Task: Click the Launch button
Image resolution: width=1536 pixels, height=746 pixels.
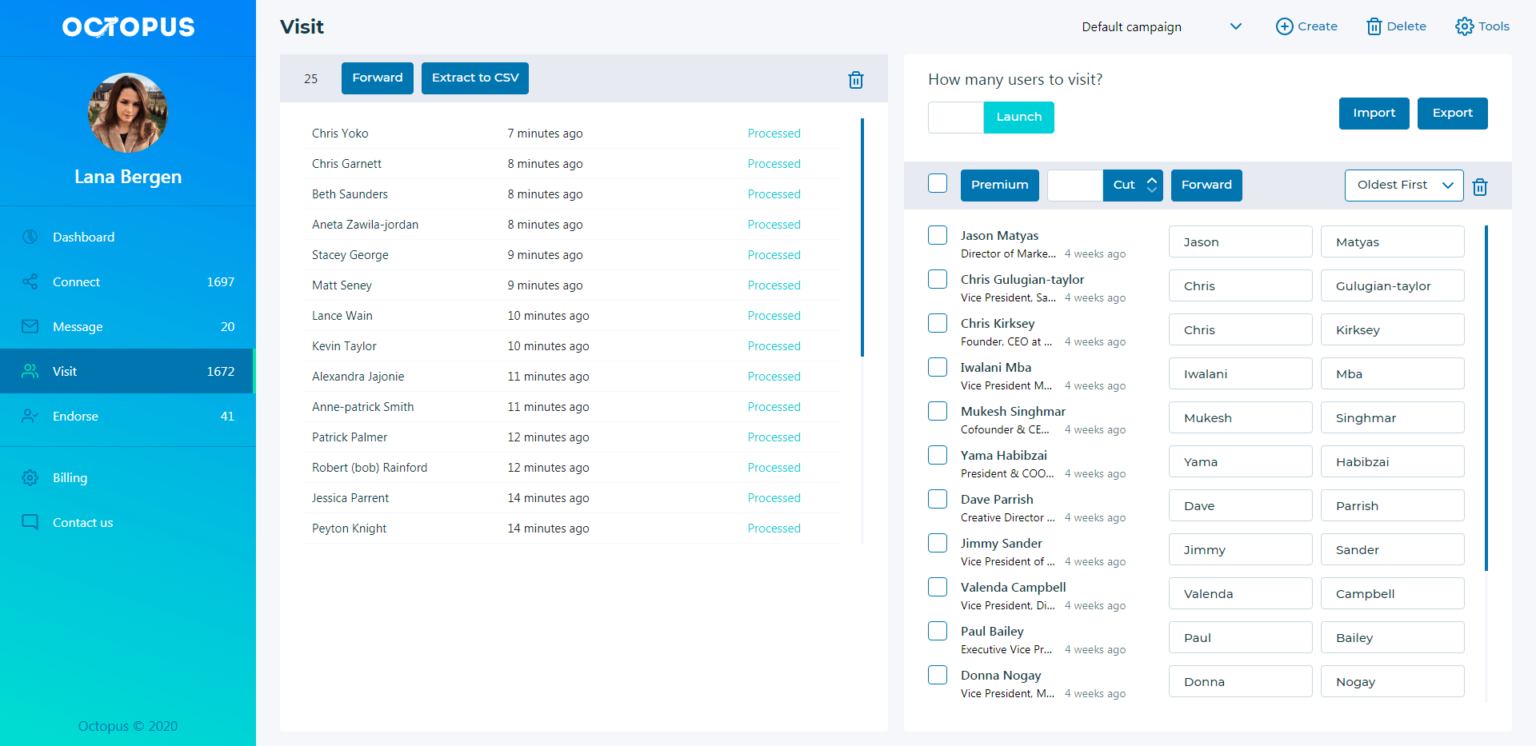Action: pos(1018,117)
